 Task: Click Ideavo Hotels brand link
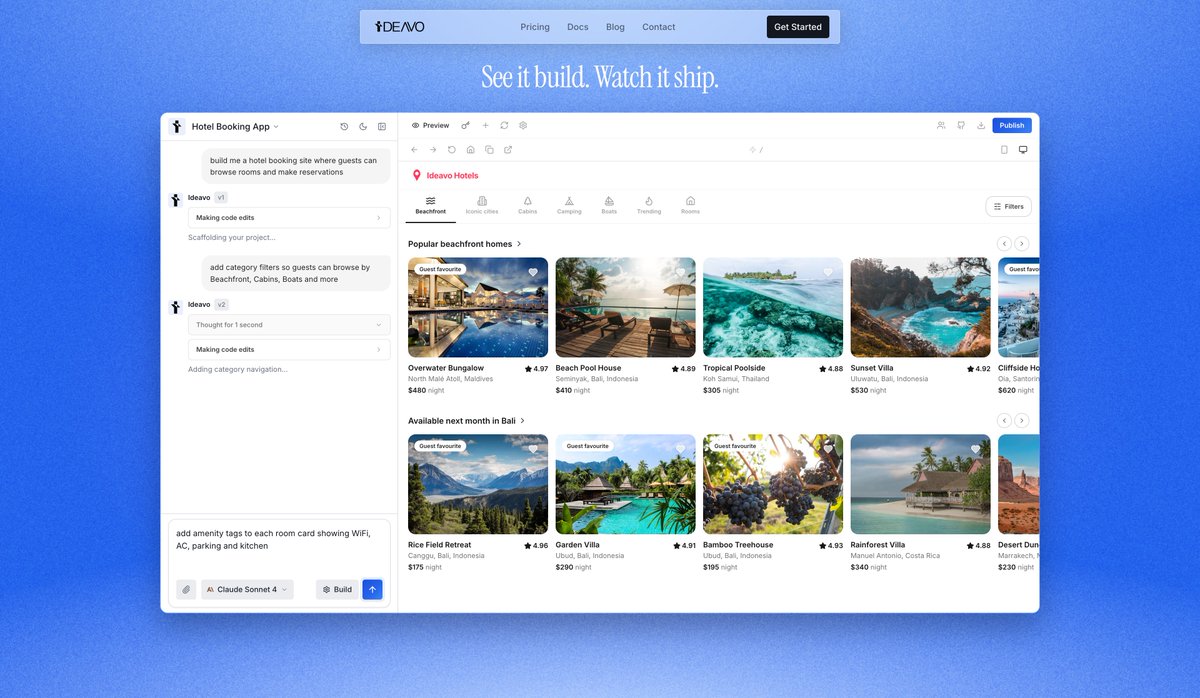click(445, 175)
